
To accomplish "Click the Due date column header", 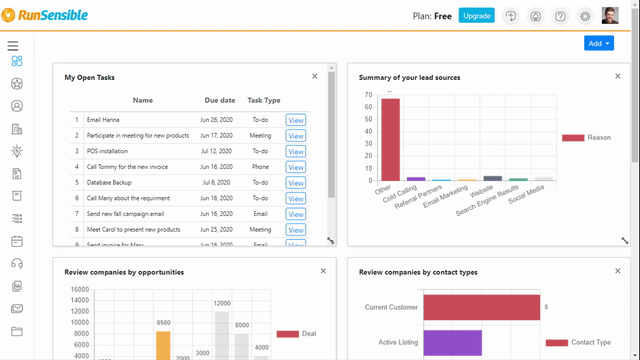I will pos(220,100).
